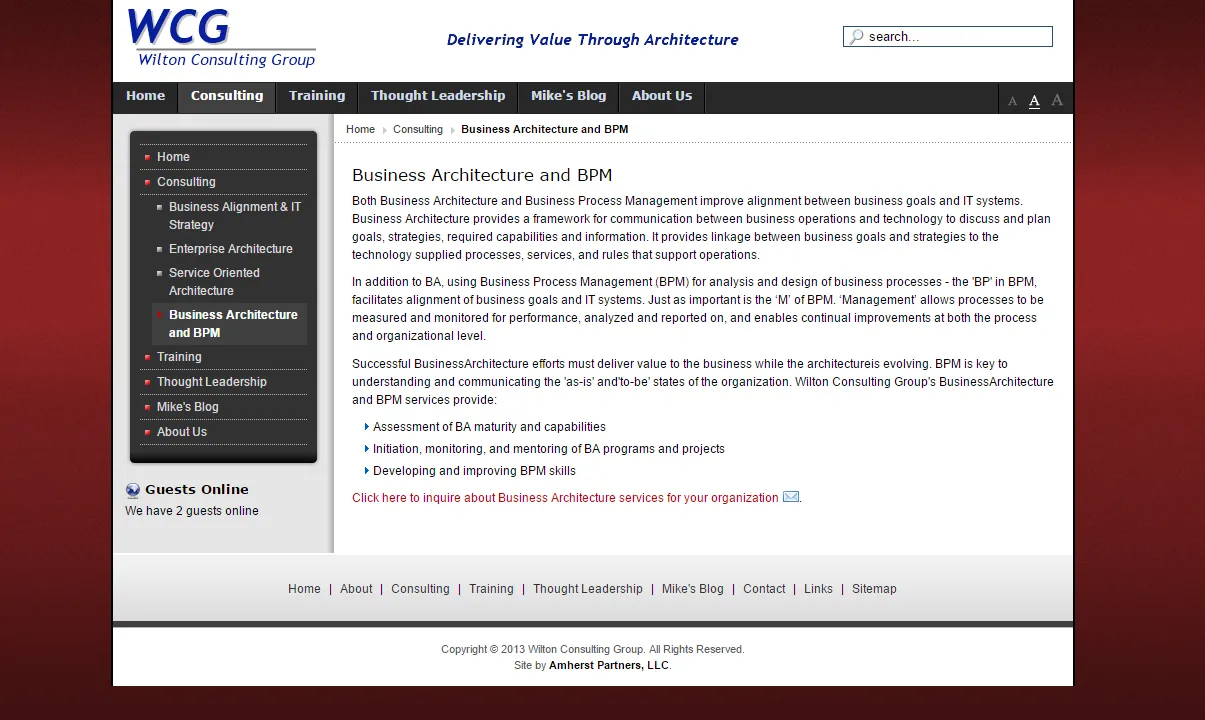Open Enterprise Architecture in the sidebar
The height and width of the screenshot is (720, 1205).
tap(229, 249)
